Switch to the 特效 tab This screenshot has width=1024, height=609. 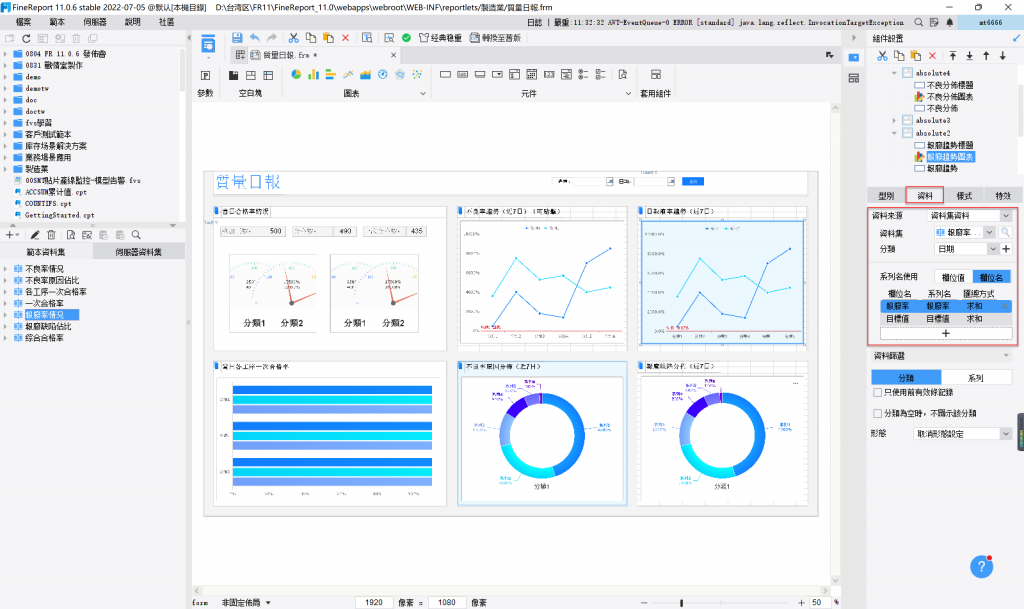pos(1002,195)
